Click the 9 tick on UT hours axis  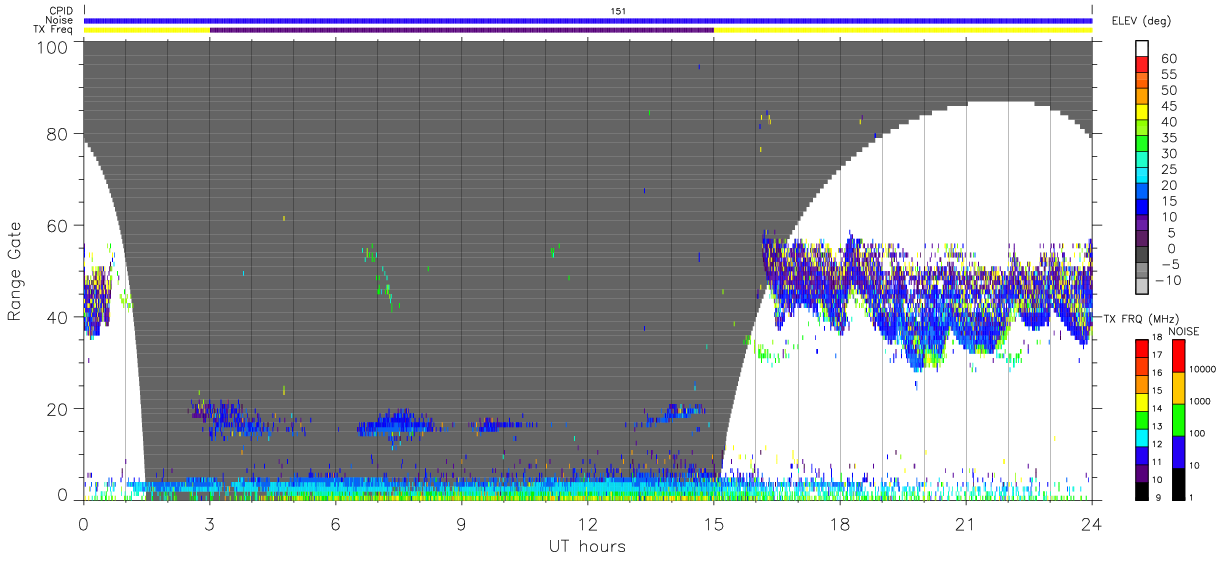[462, 523]
